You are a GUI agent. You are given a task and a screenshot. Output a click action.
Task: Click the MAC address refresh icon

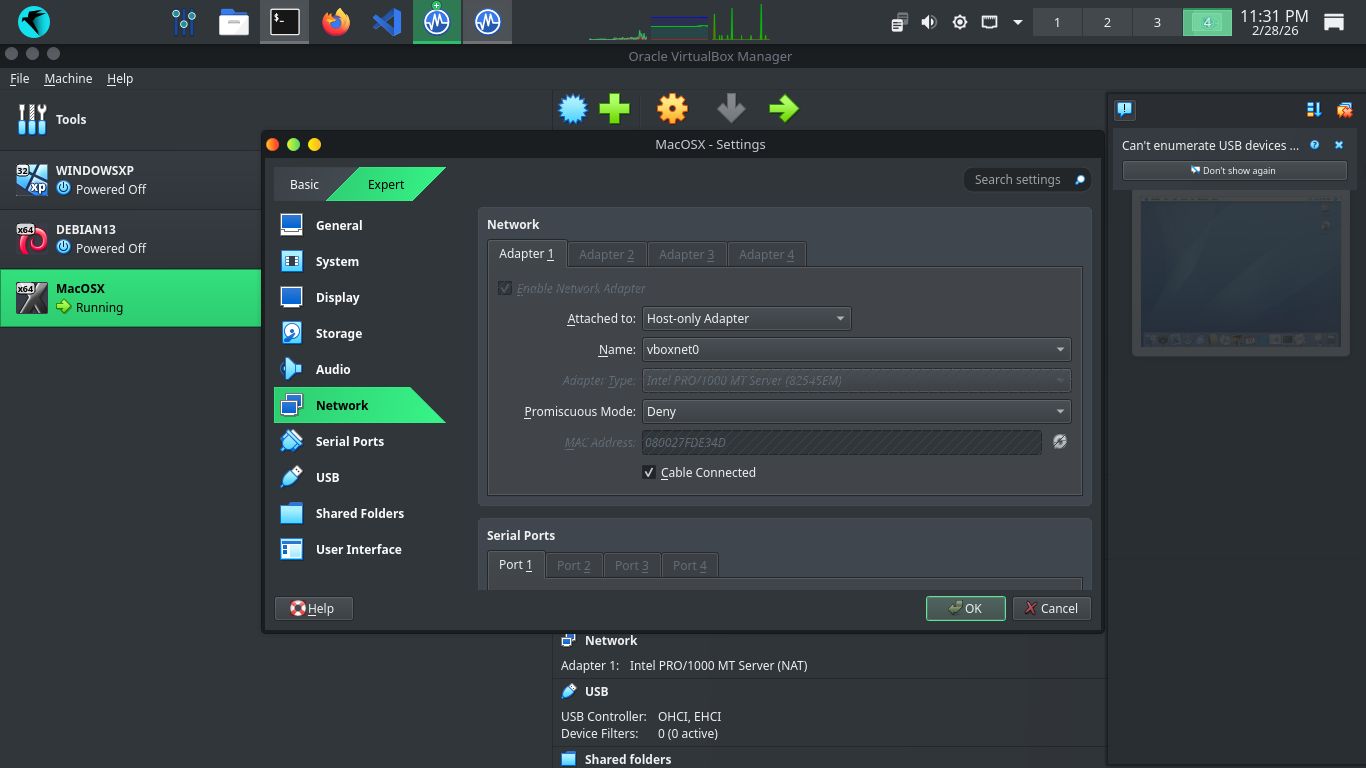coord(1060,441)
